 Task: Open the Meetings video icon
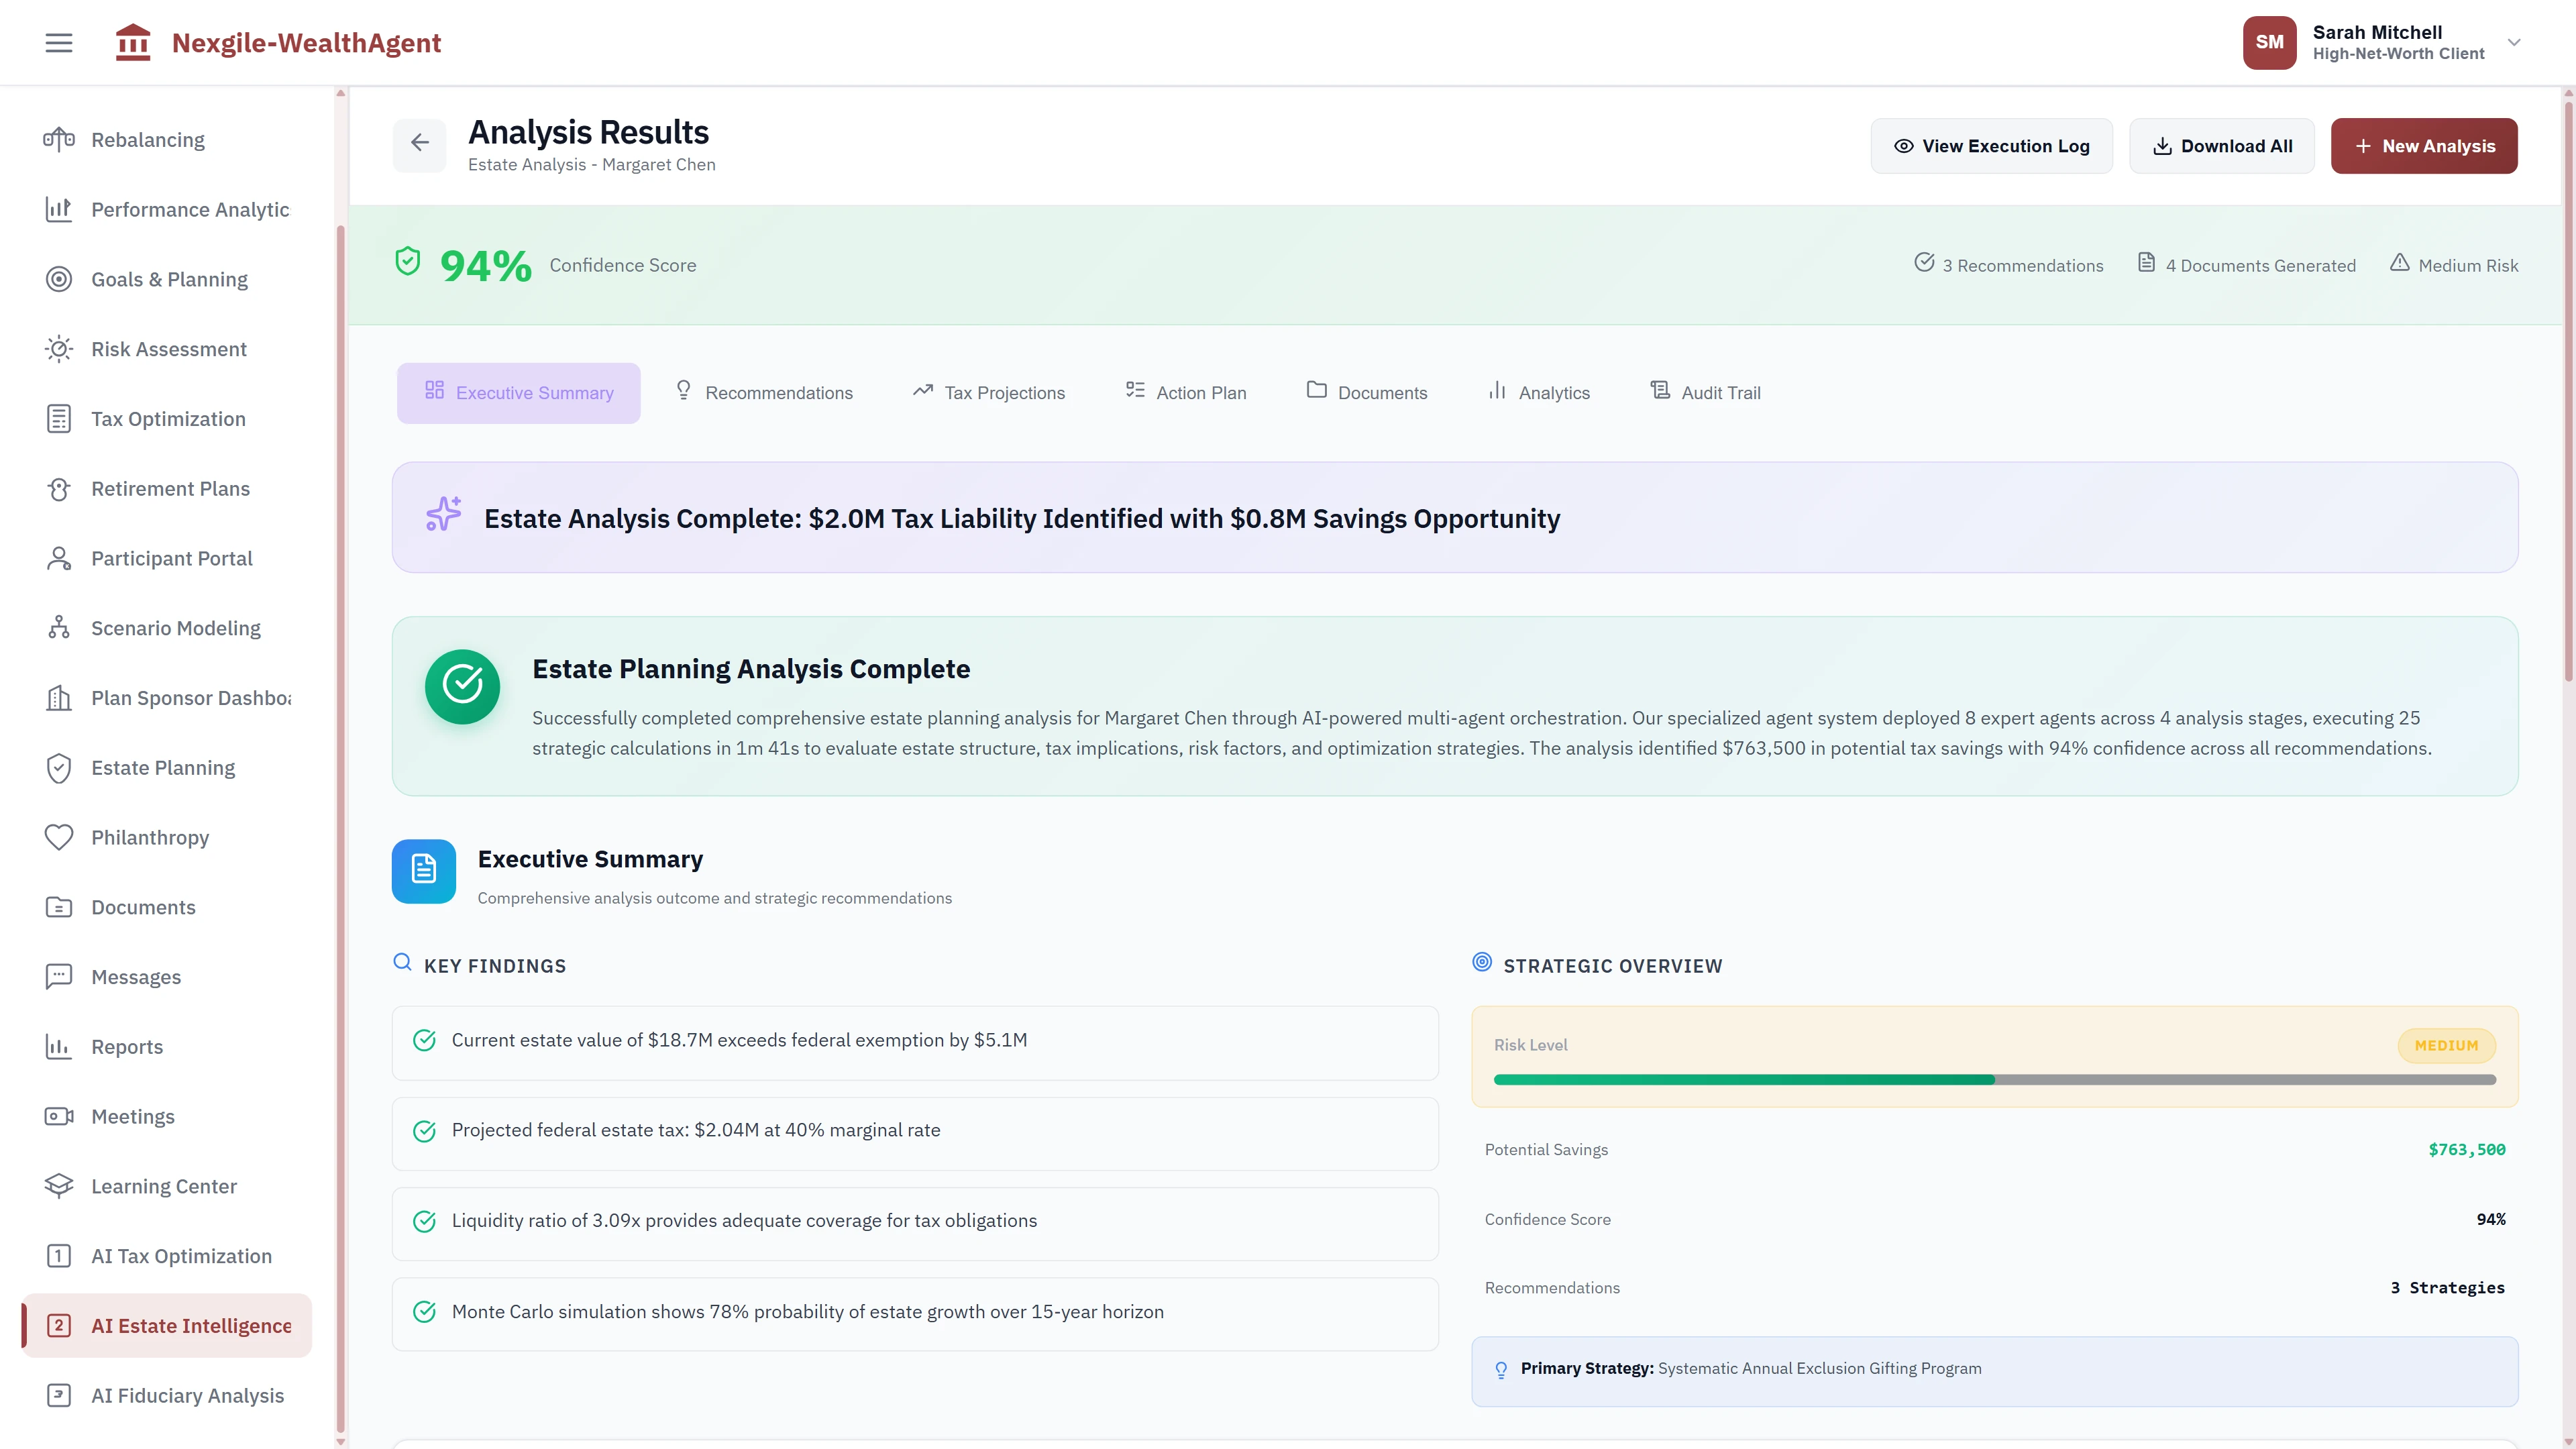tap(59, 1116)
